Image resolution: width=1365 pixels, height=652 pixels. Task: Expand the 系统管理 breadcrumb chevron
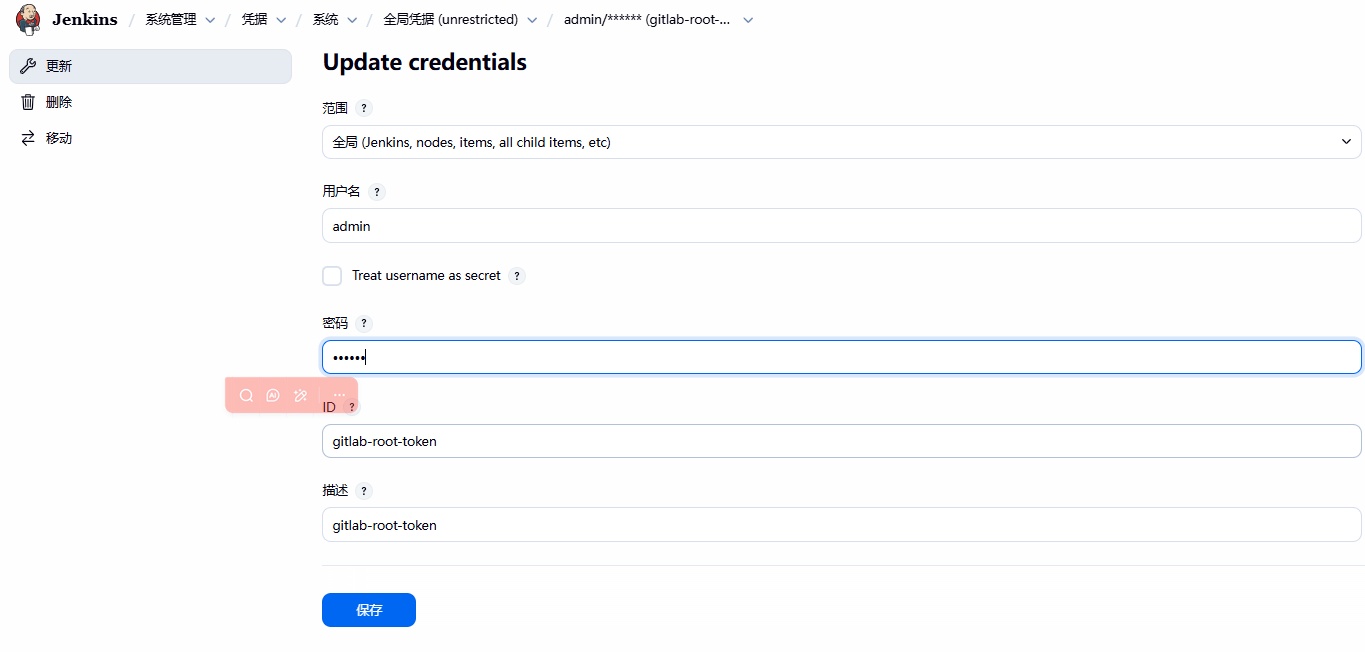(x=210, y=20)
